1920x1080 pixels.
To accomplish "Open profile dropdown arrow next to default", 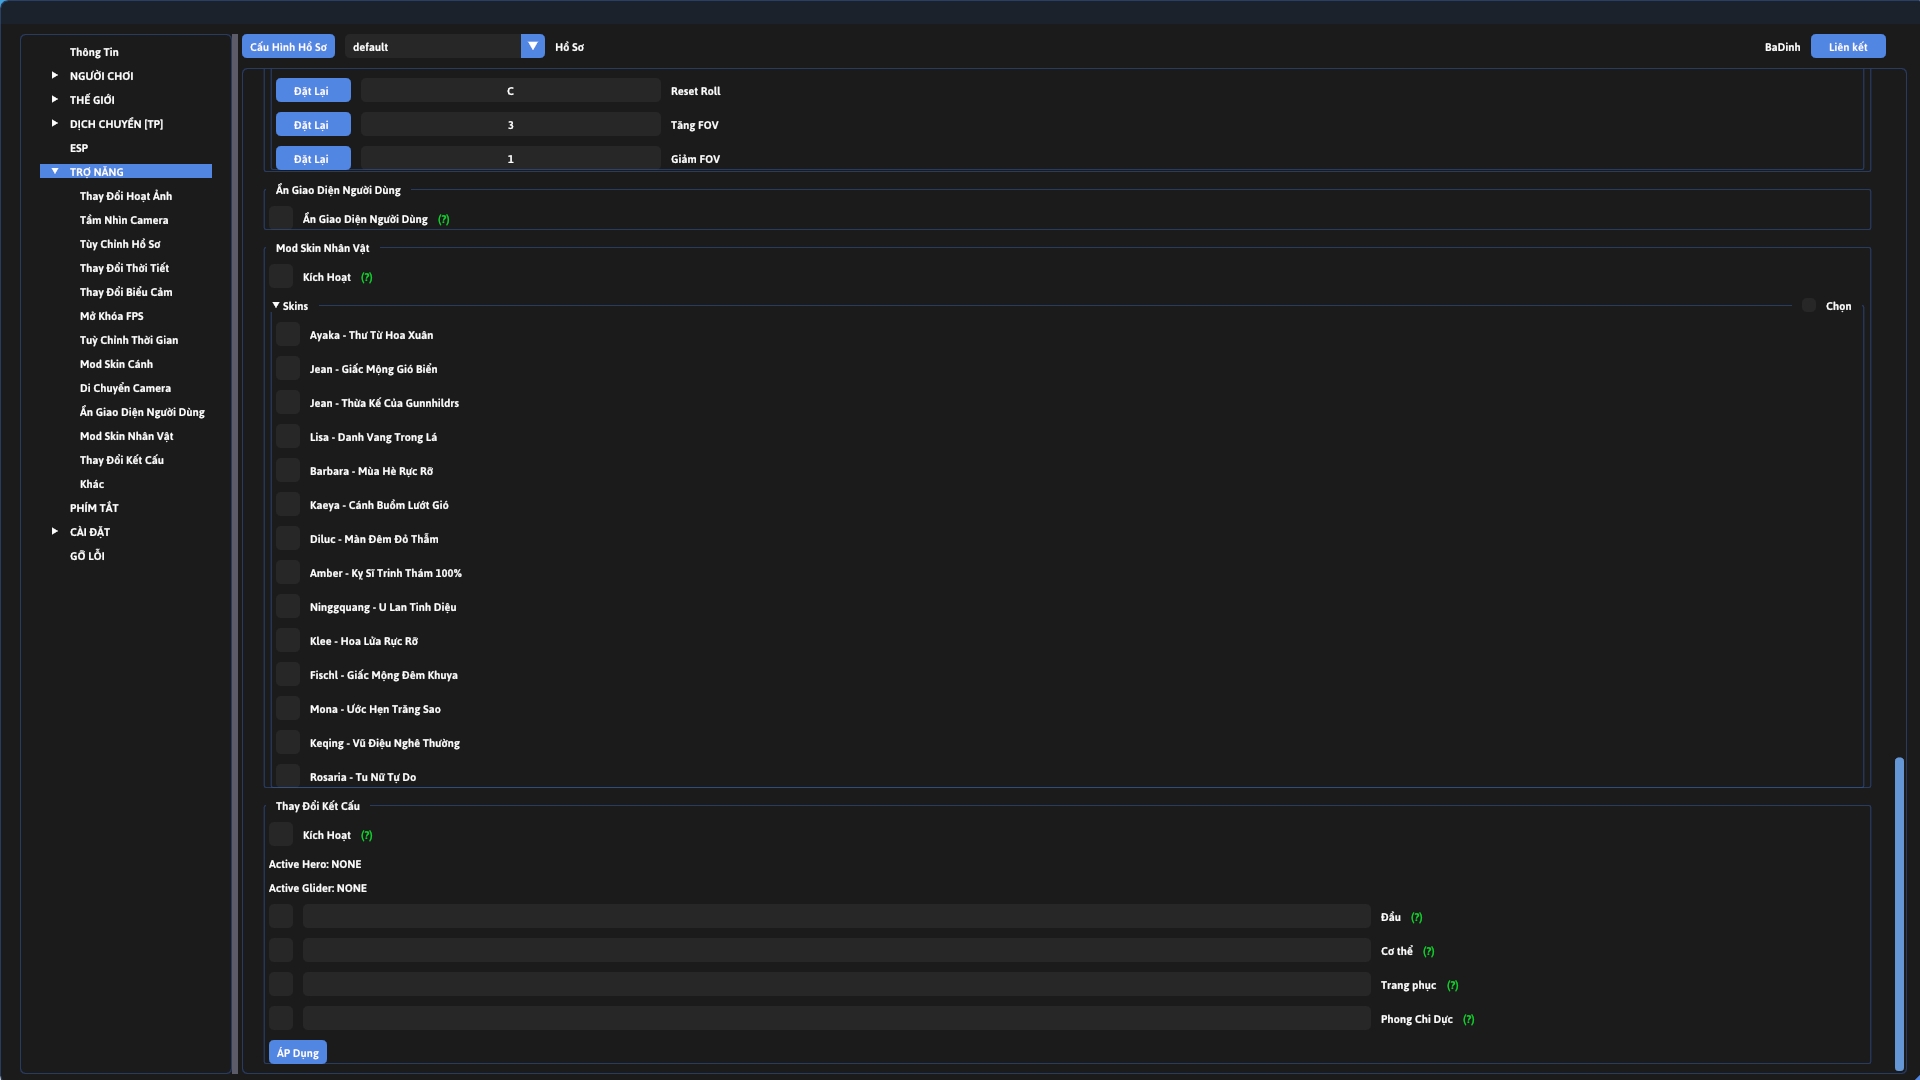I will click(533, 47).
